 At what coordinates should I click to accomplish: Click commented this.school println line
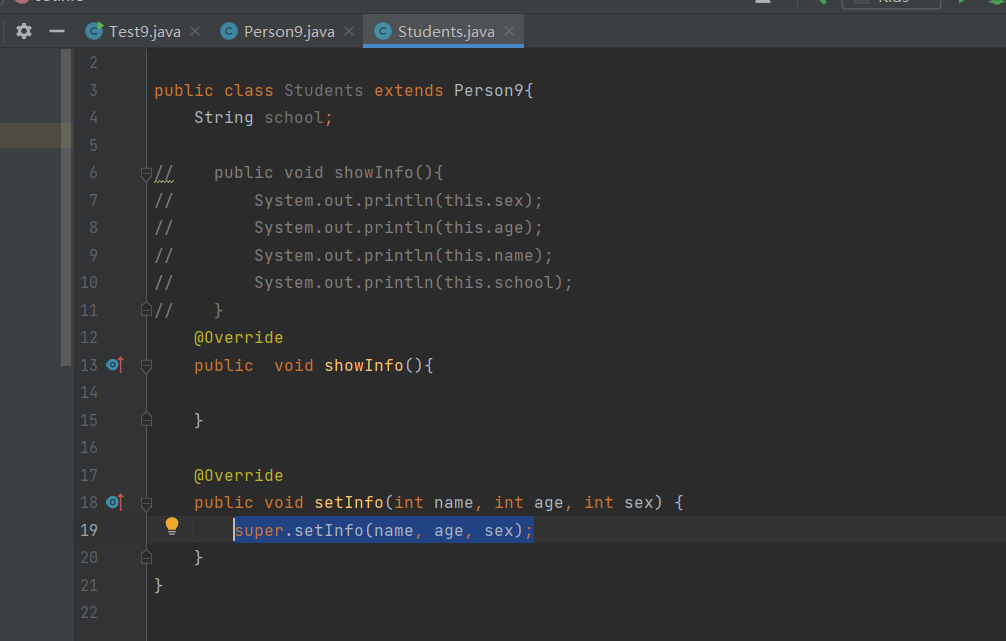pos(413,282)
